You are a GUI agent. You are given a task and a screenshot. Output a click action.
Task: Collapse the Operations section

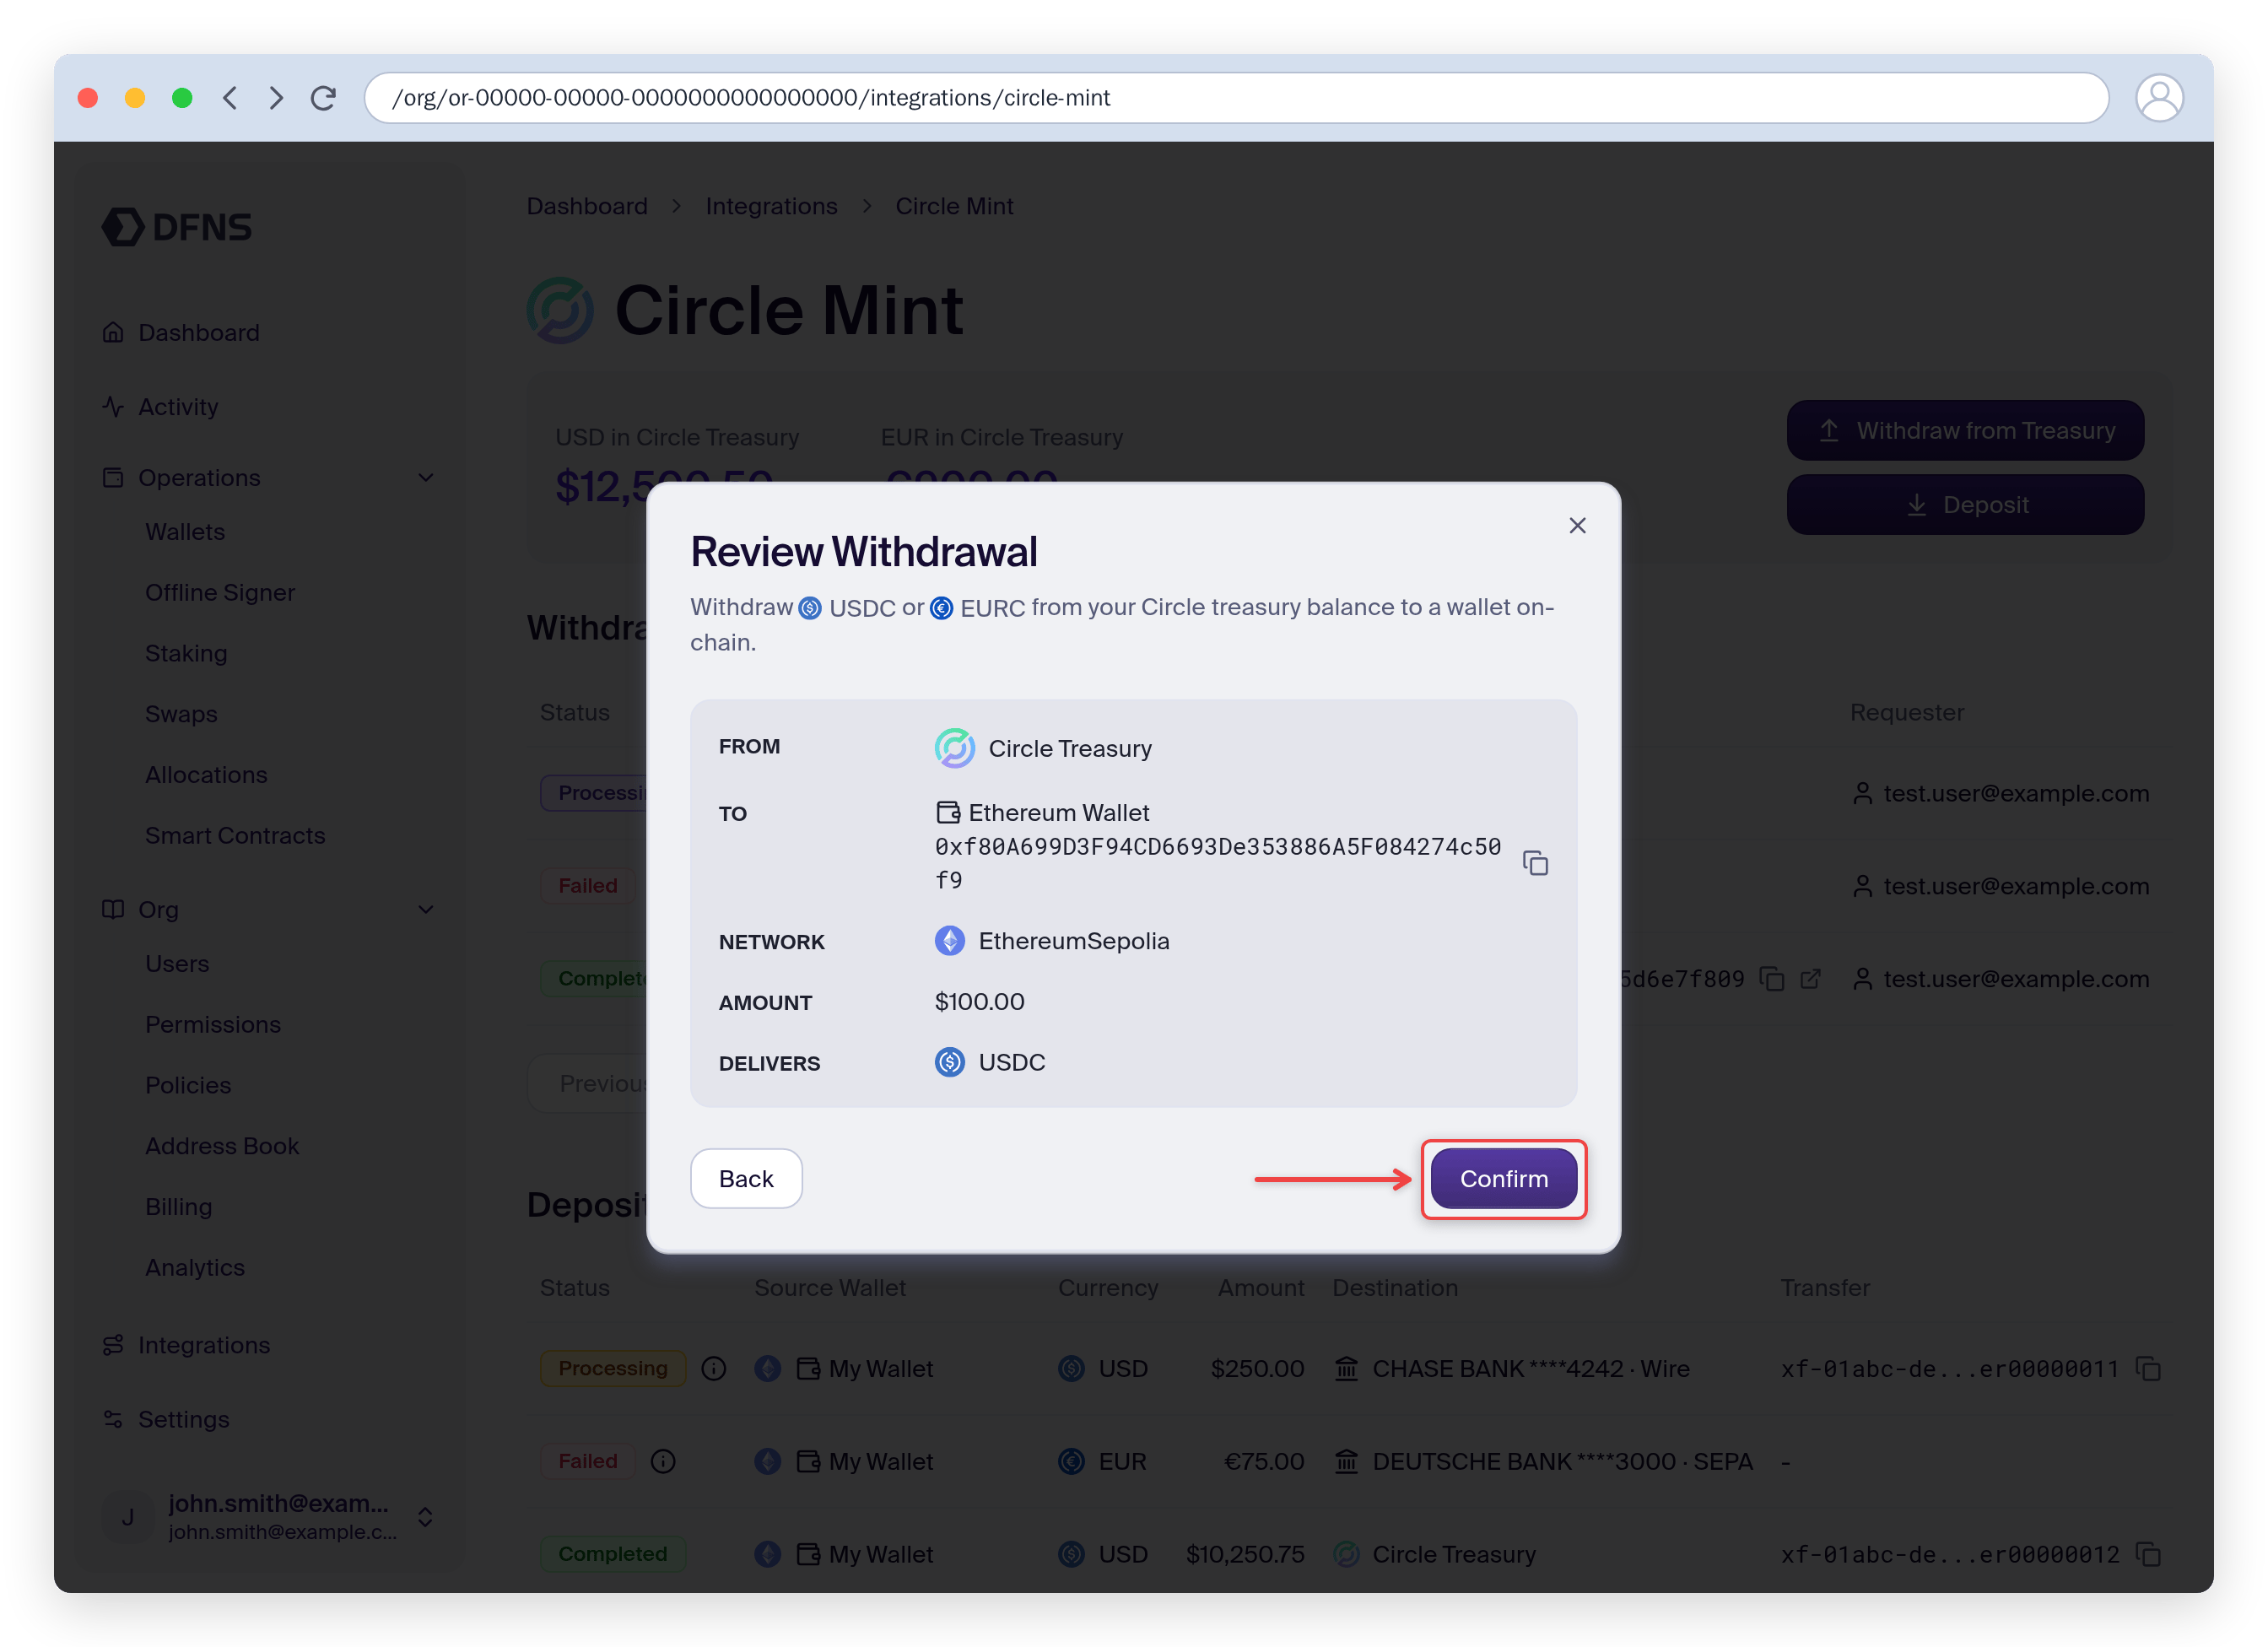(425, 478)
